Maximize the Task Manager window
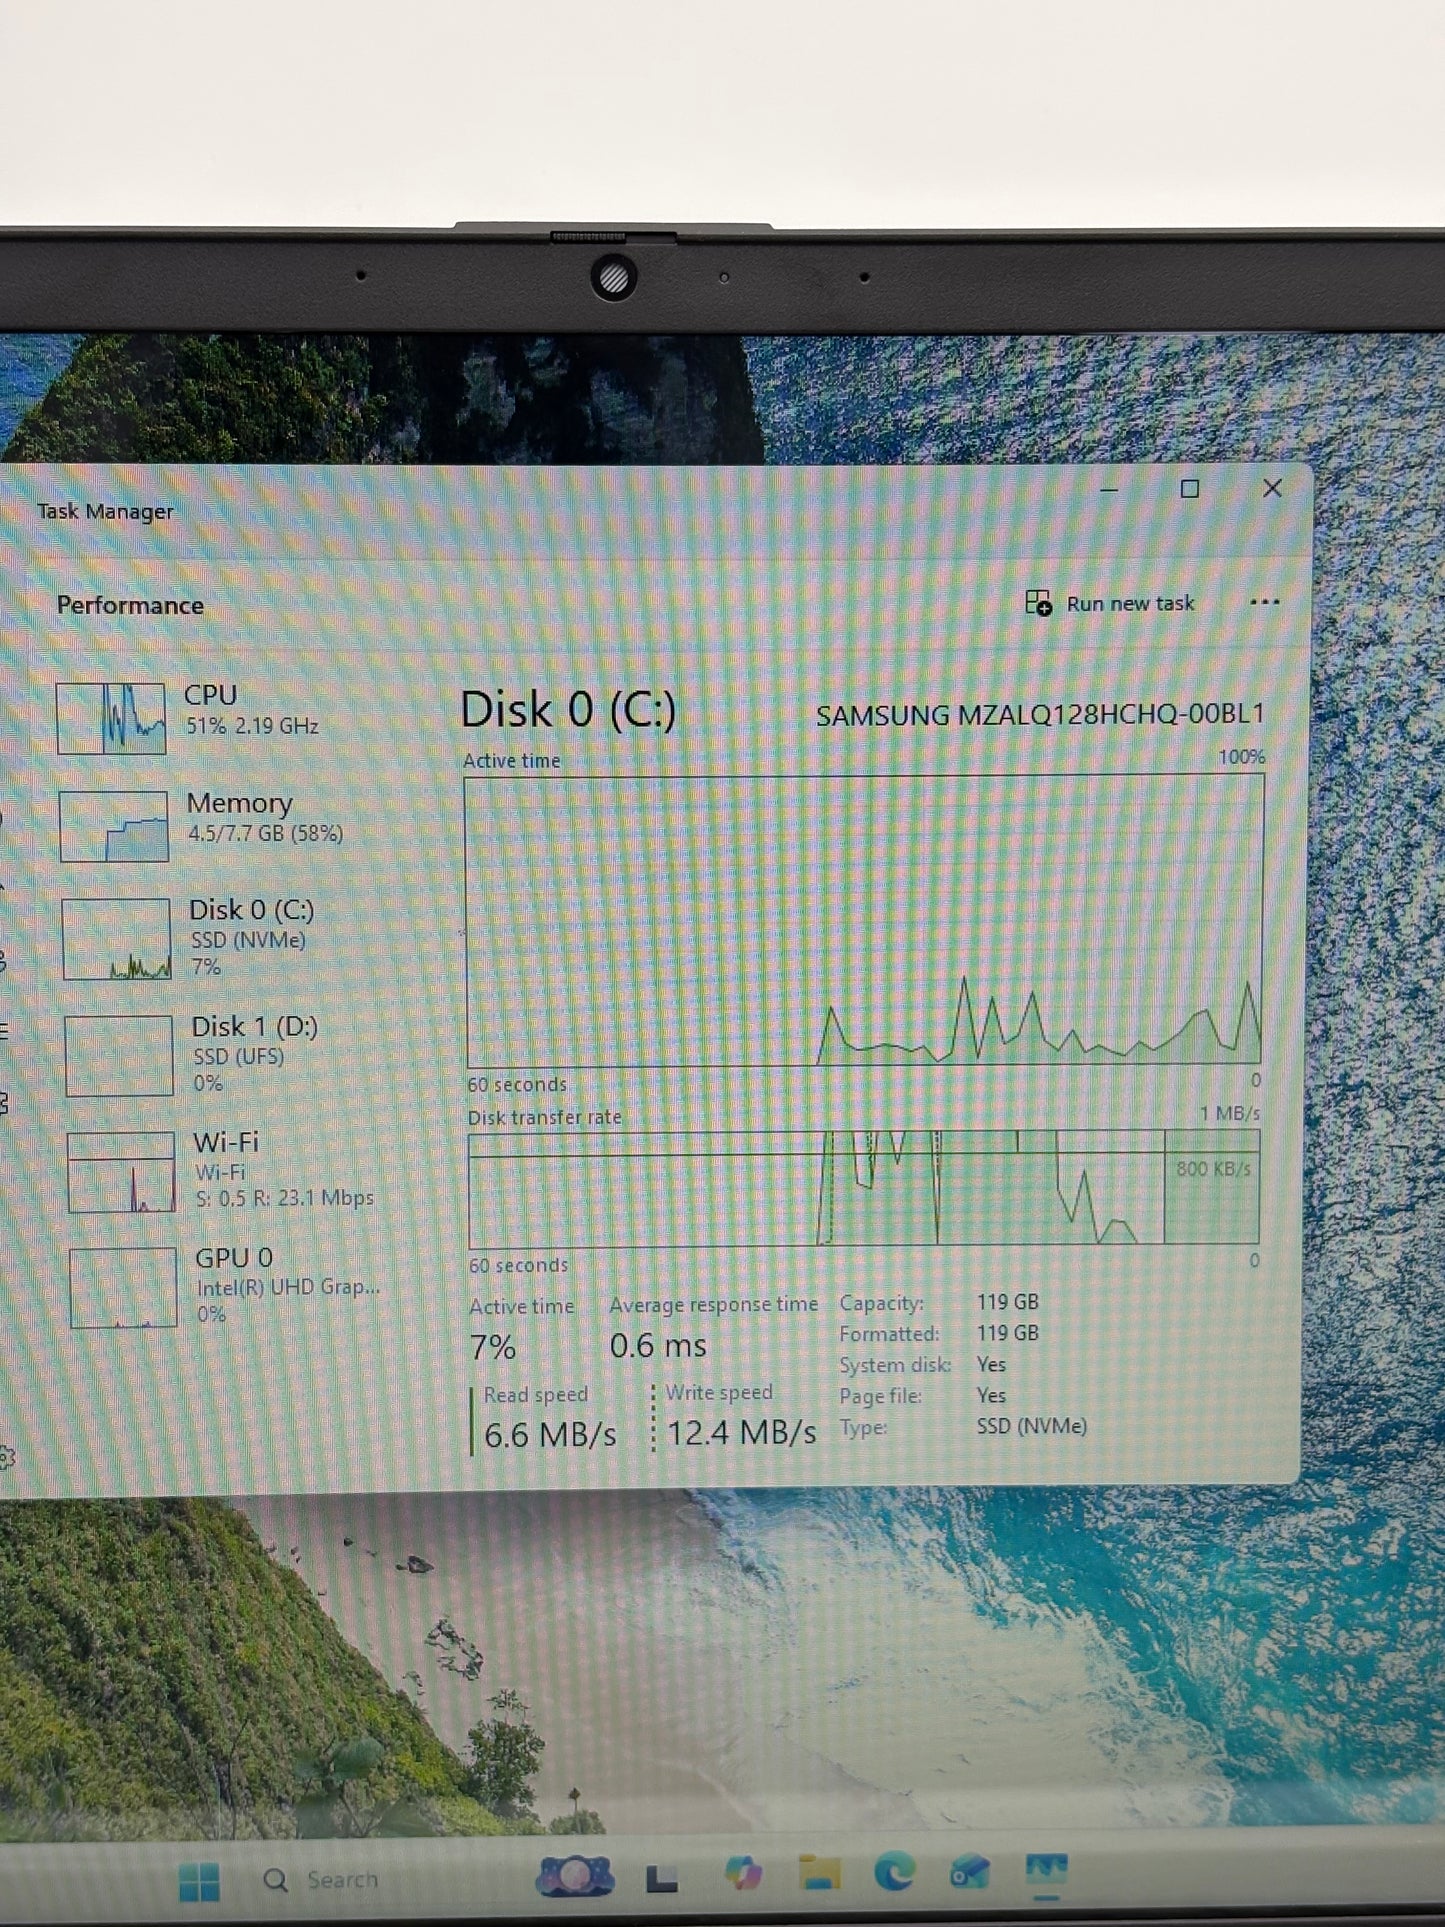This screenshot has width=1445, height=1927. click(1189, 489)
